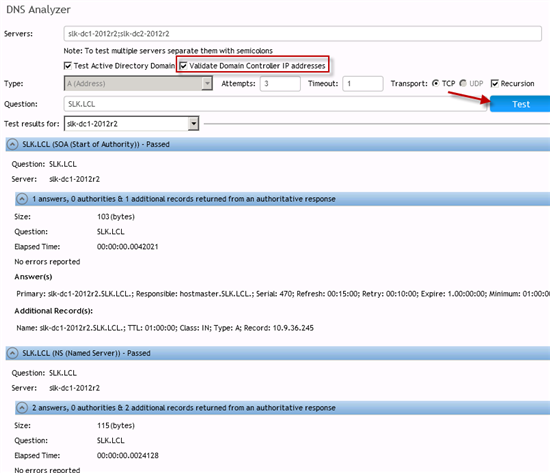Click the Question field containing SLK.LCL
Screen dimensions: 550x473
275,104
